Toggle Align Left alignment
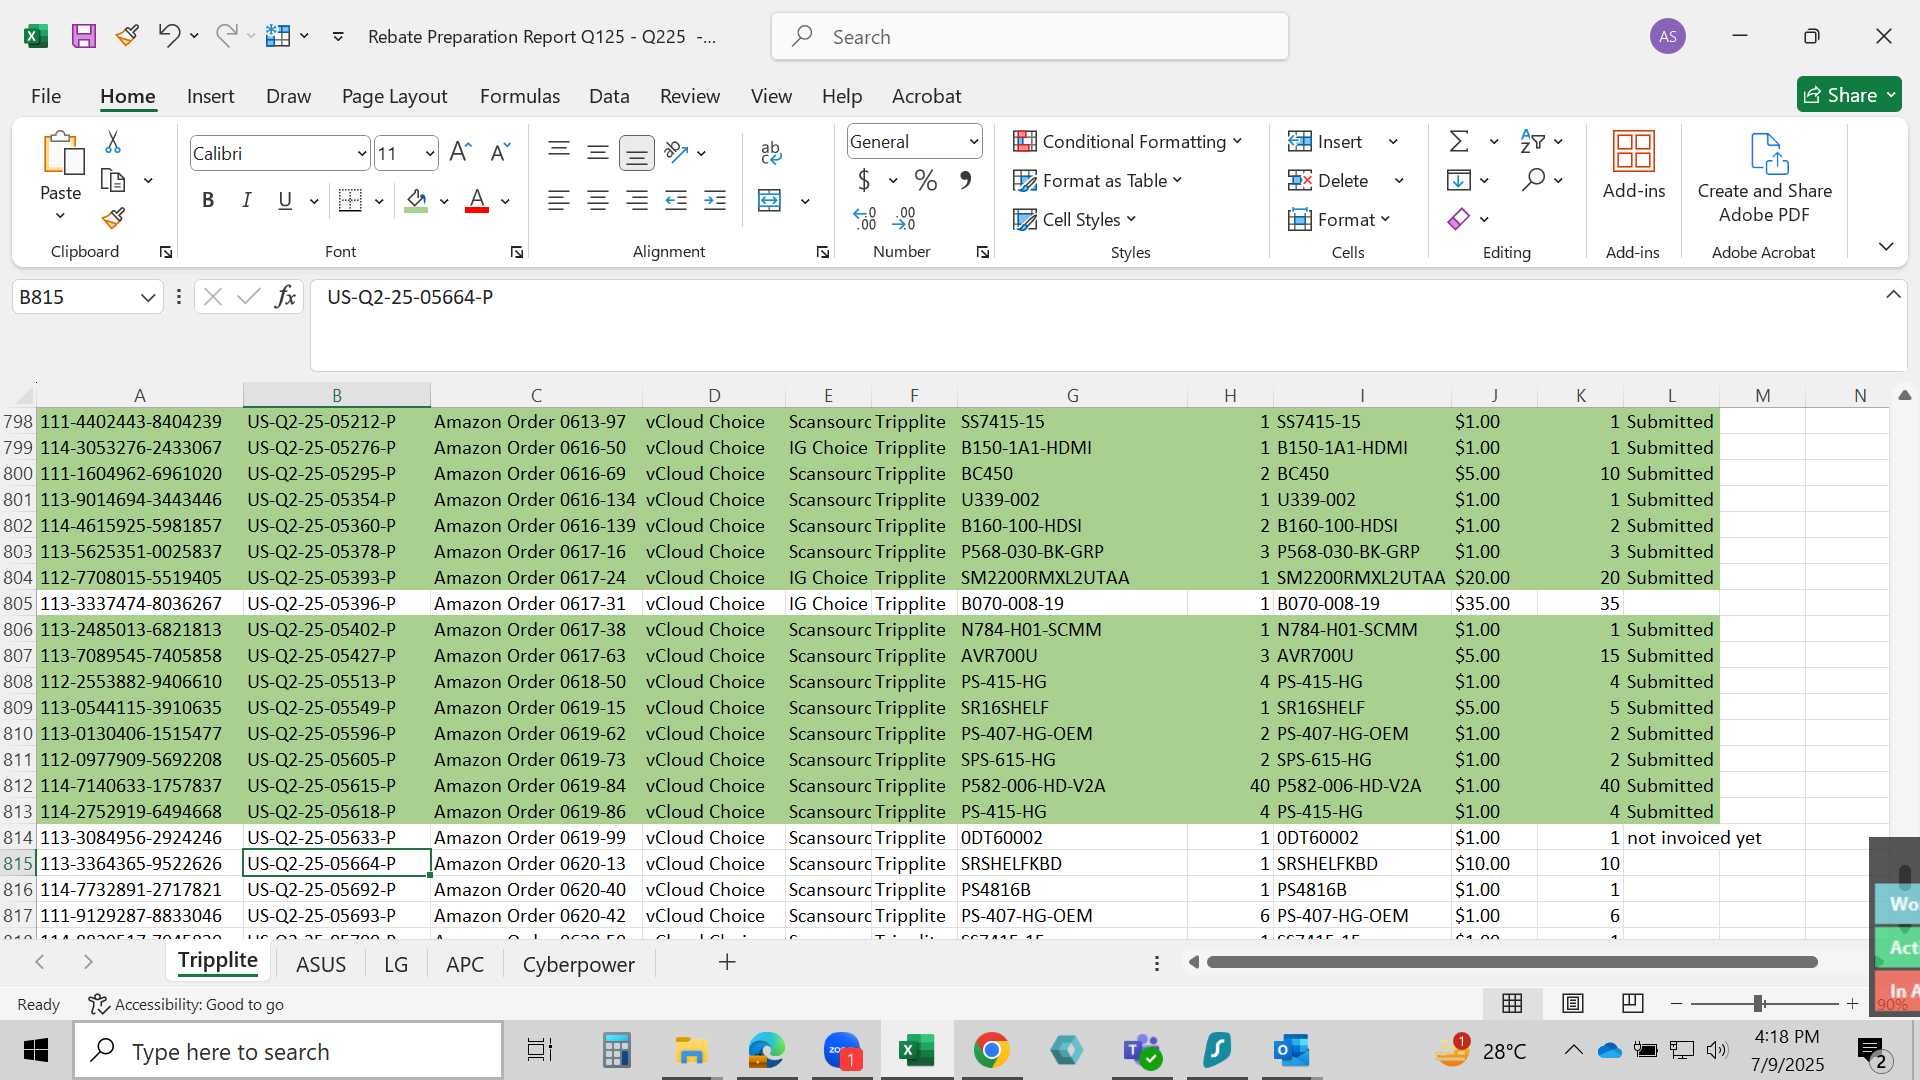 [559, 201]
